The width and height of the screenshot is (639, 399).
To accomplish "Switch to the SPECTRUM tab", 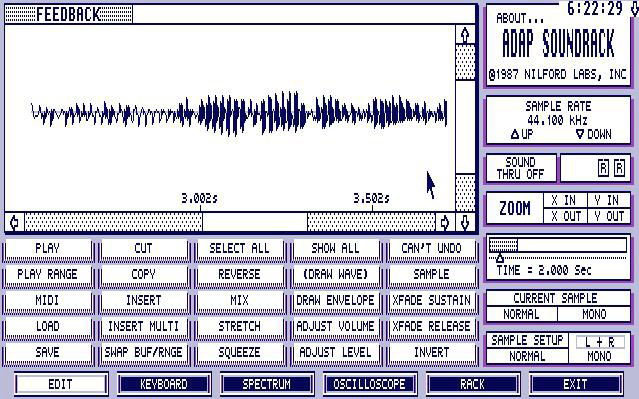I will (267, 384).
